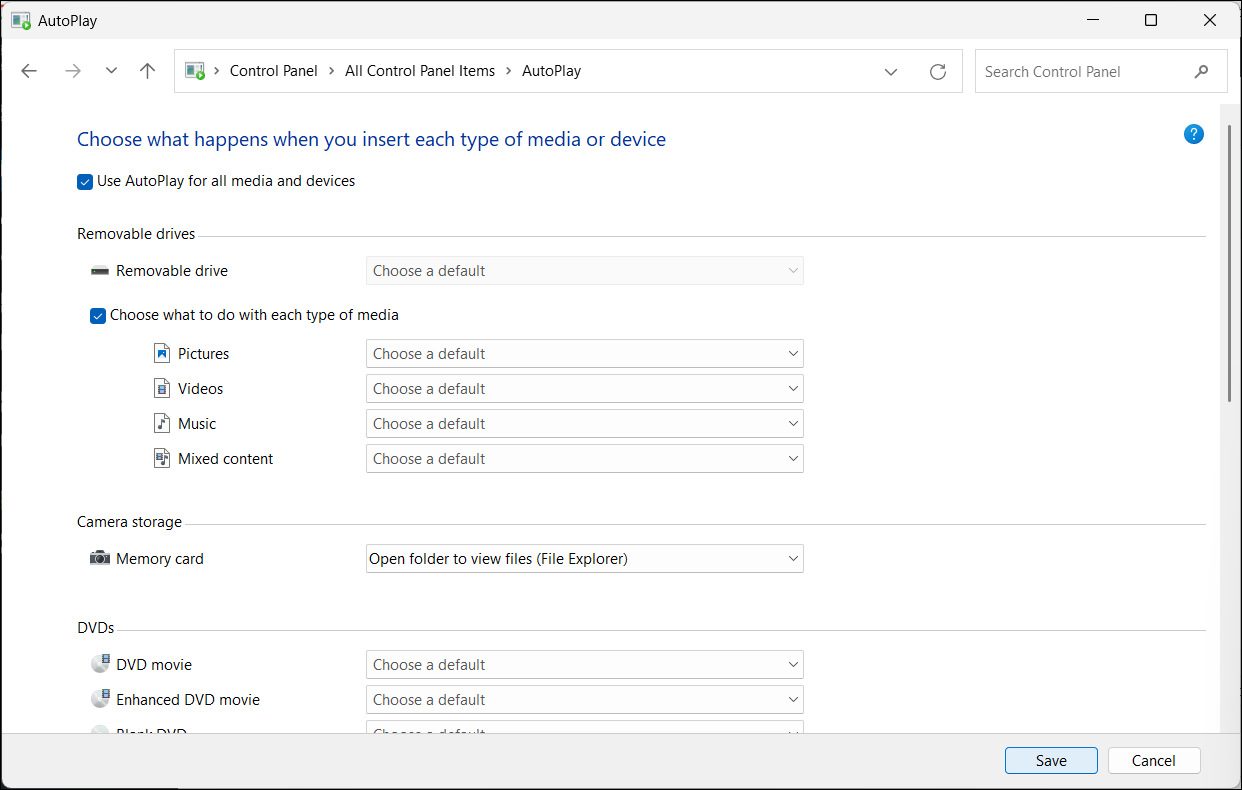The image size is (1242, 790).
Task: Open the recent locations chevron dropdown
Action: click(x=111, y=71)
